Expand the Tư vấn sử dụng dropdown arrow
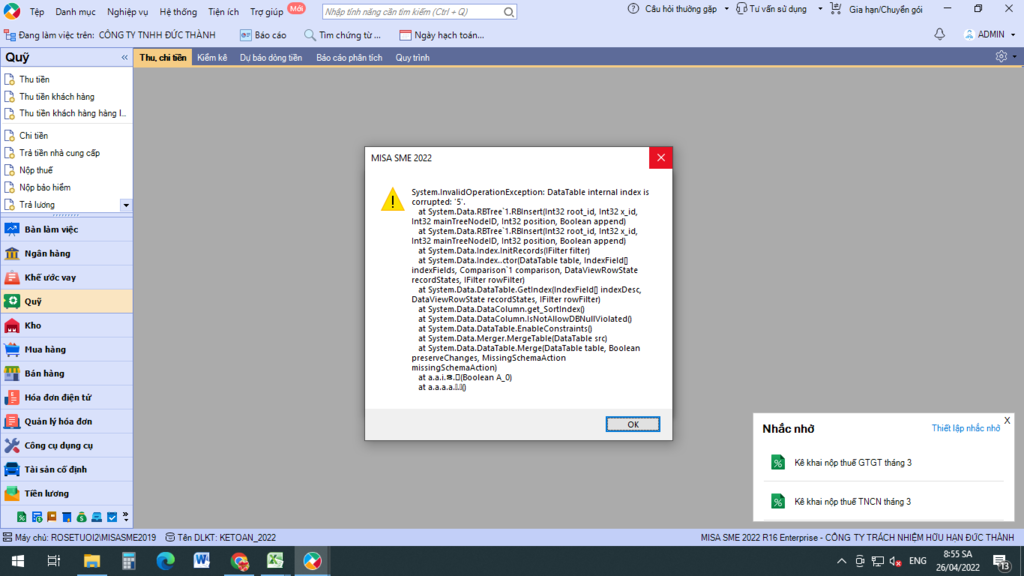 point(820,9)
